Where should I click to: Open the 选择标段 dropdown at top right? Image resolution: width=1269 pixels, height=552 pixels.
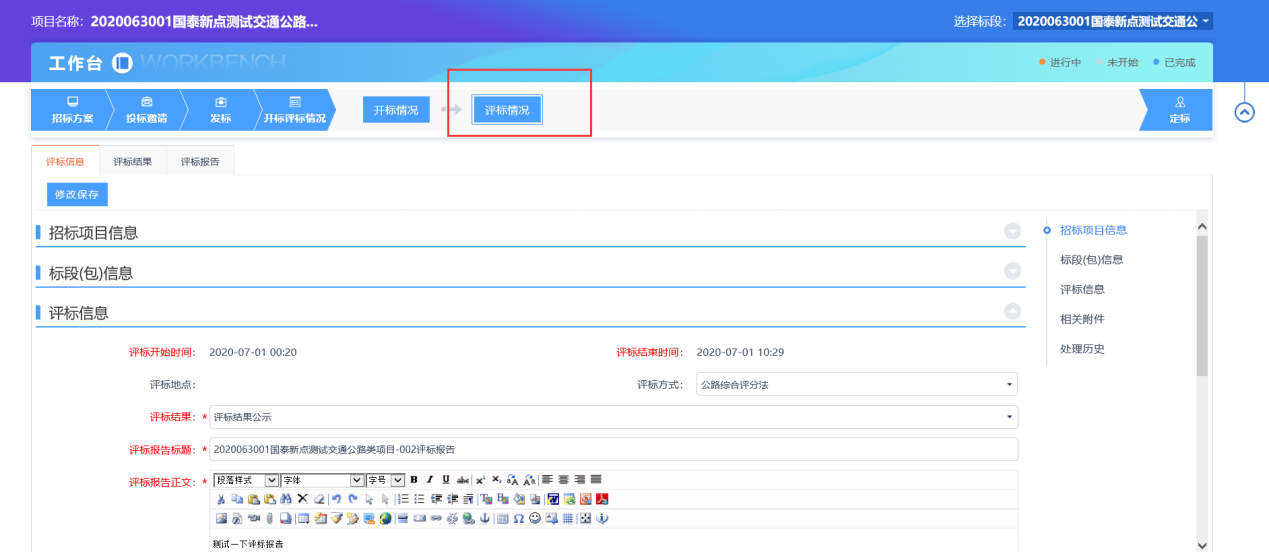[1112, 21]
